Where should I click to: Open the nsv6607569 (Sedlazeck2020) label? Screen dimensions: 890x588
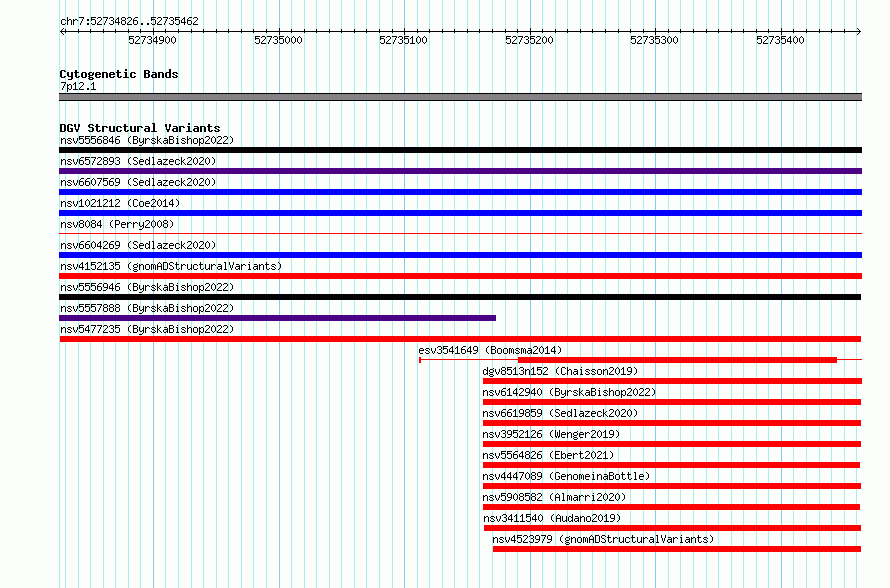tap(138, 182)
